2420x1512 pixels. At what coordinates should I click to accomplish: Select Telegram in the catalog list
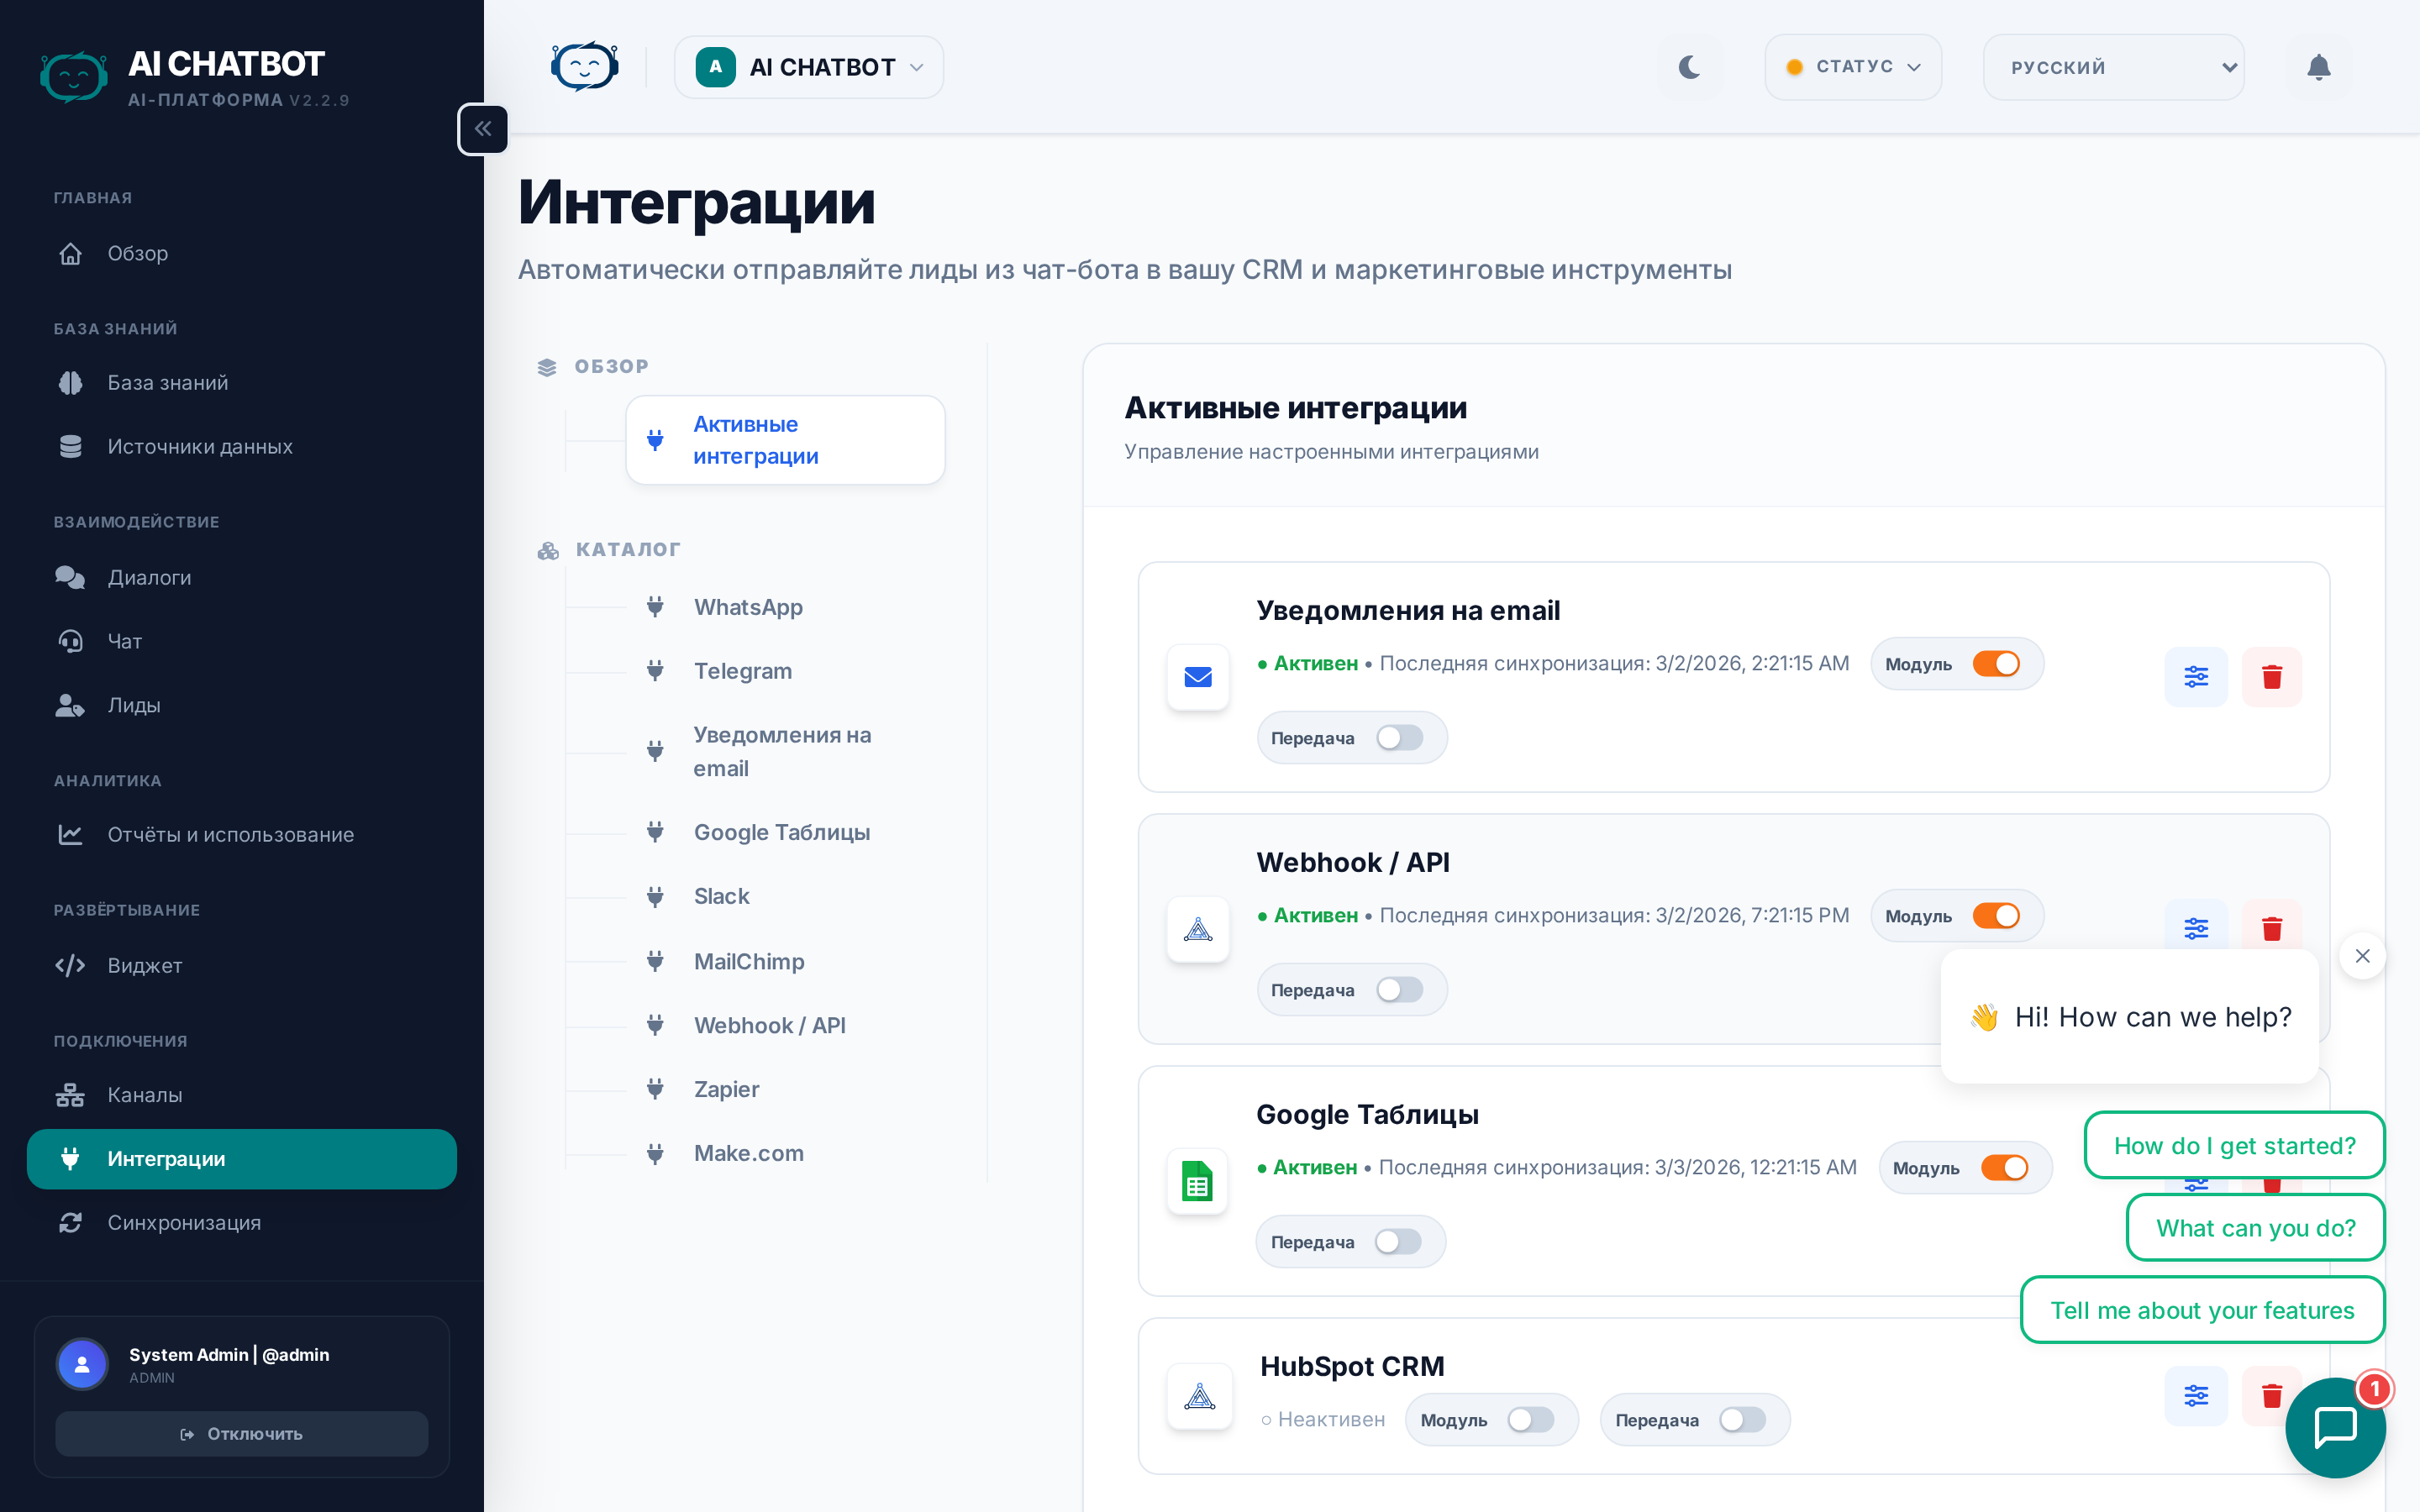click(x=742, y=671)
